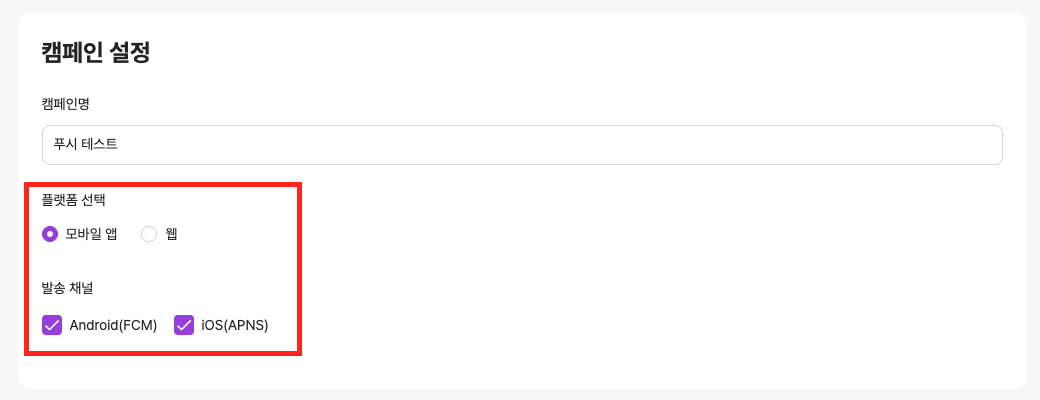The height and width of the screenshot is (400, 1040).
Task: Choose the 웹 platform radio button
Action: coord(149,235)
